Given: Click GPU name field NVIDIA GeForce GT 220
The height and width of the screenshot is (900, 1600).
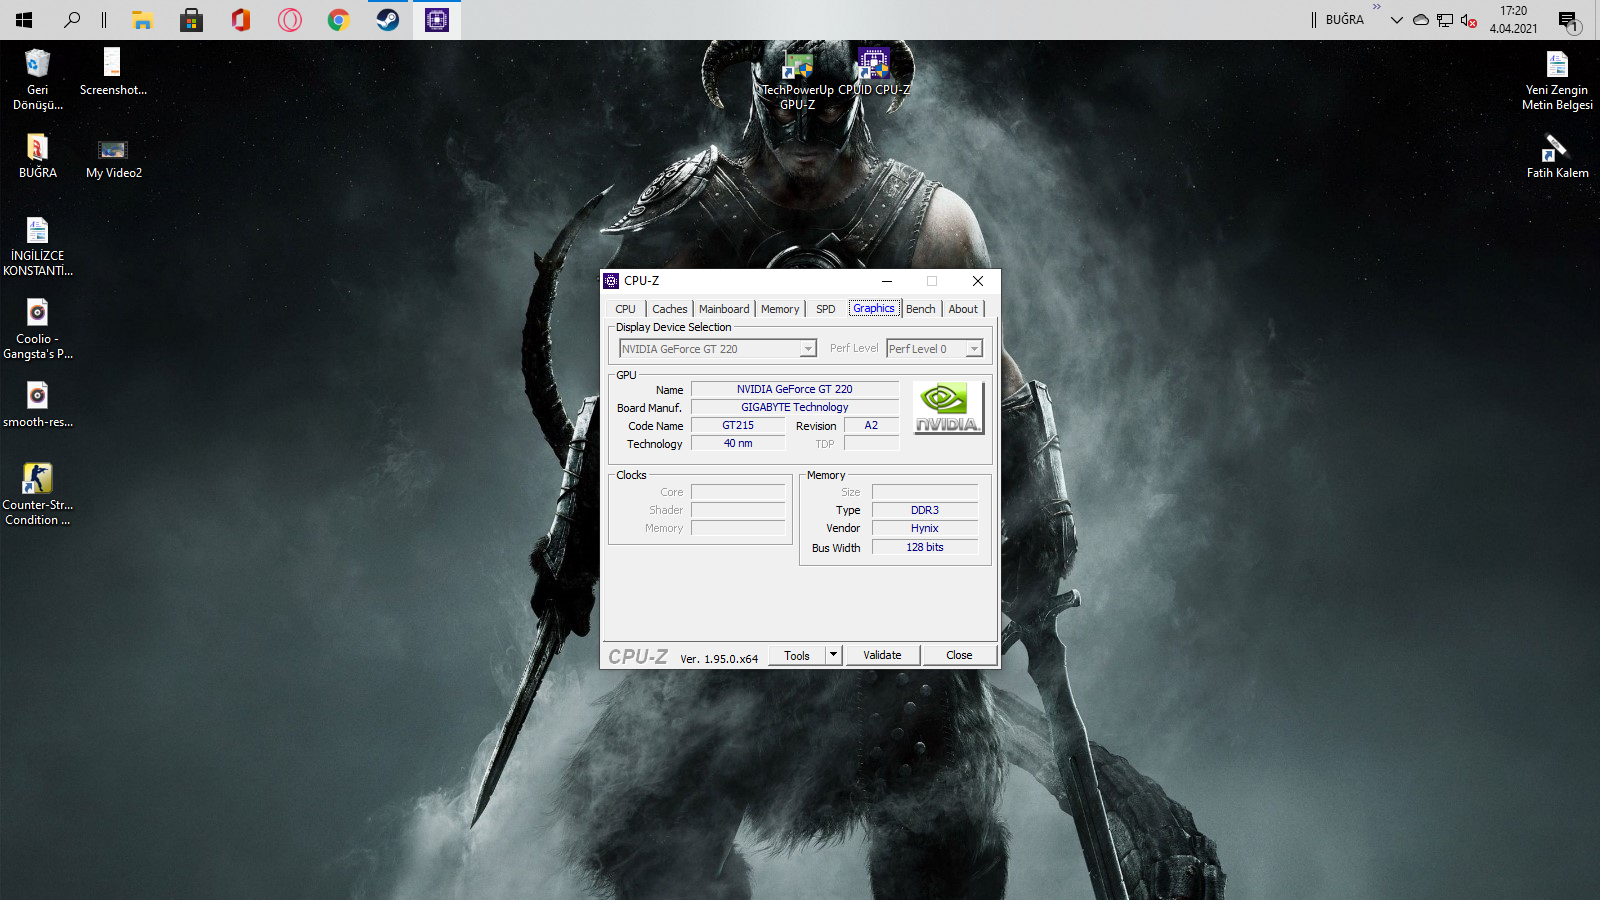Looking at the screenshot, I should [x=795, y=389].
